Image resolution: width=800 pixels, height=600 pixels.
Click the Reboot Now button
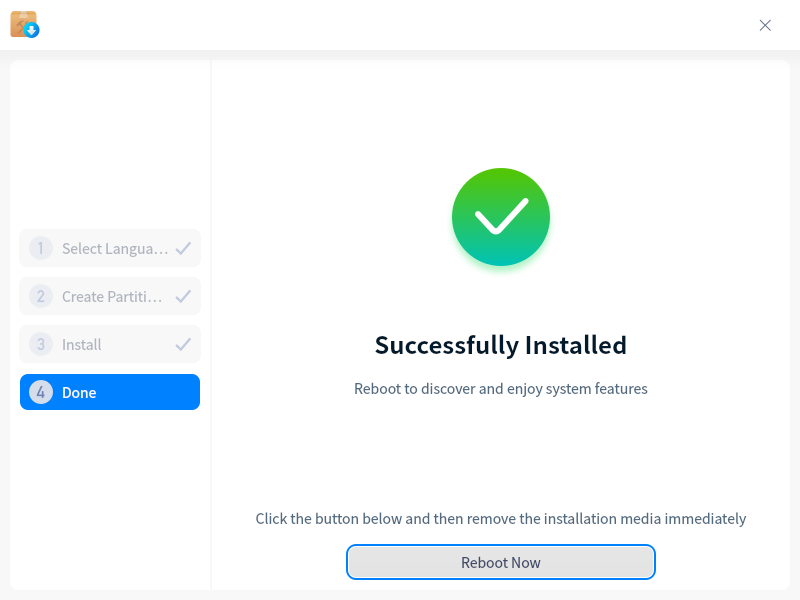click(501, 562)
